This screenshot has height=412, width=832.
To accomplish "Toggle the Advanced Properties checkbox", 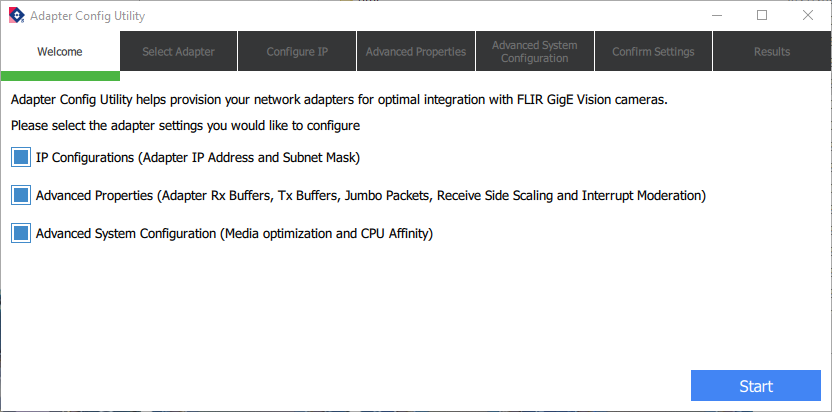I will pos(21,195).
